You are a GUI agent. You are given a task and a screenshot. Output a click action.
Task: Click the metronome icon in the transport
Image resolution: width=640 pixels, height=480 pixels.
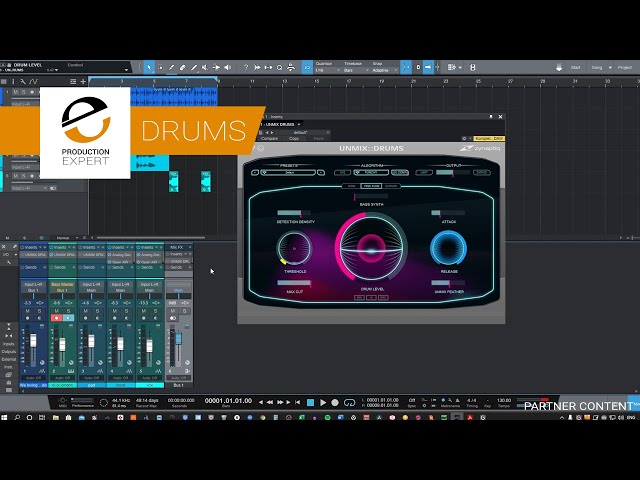point(457,400)
